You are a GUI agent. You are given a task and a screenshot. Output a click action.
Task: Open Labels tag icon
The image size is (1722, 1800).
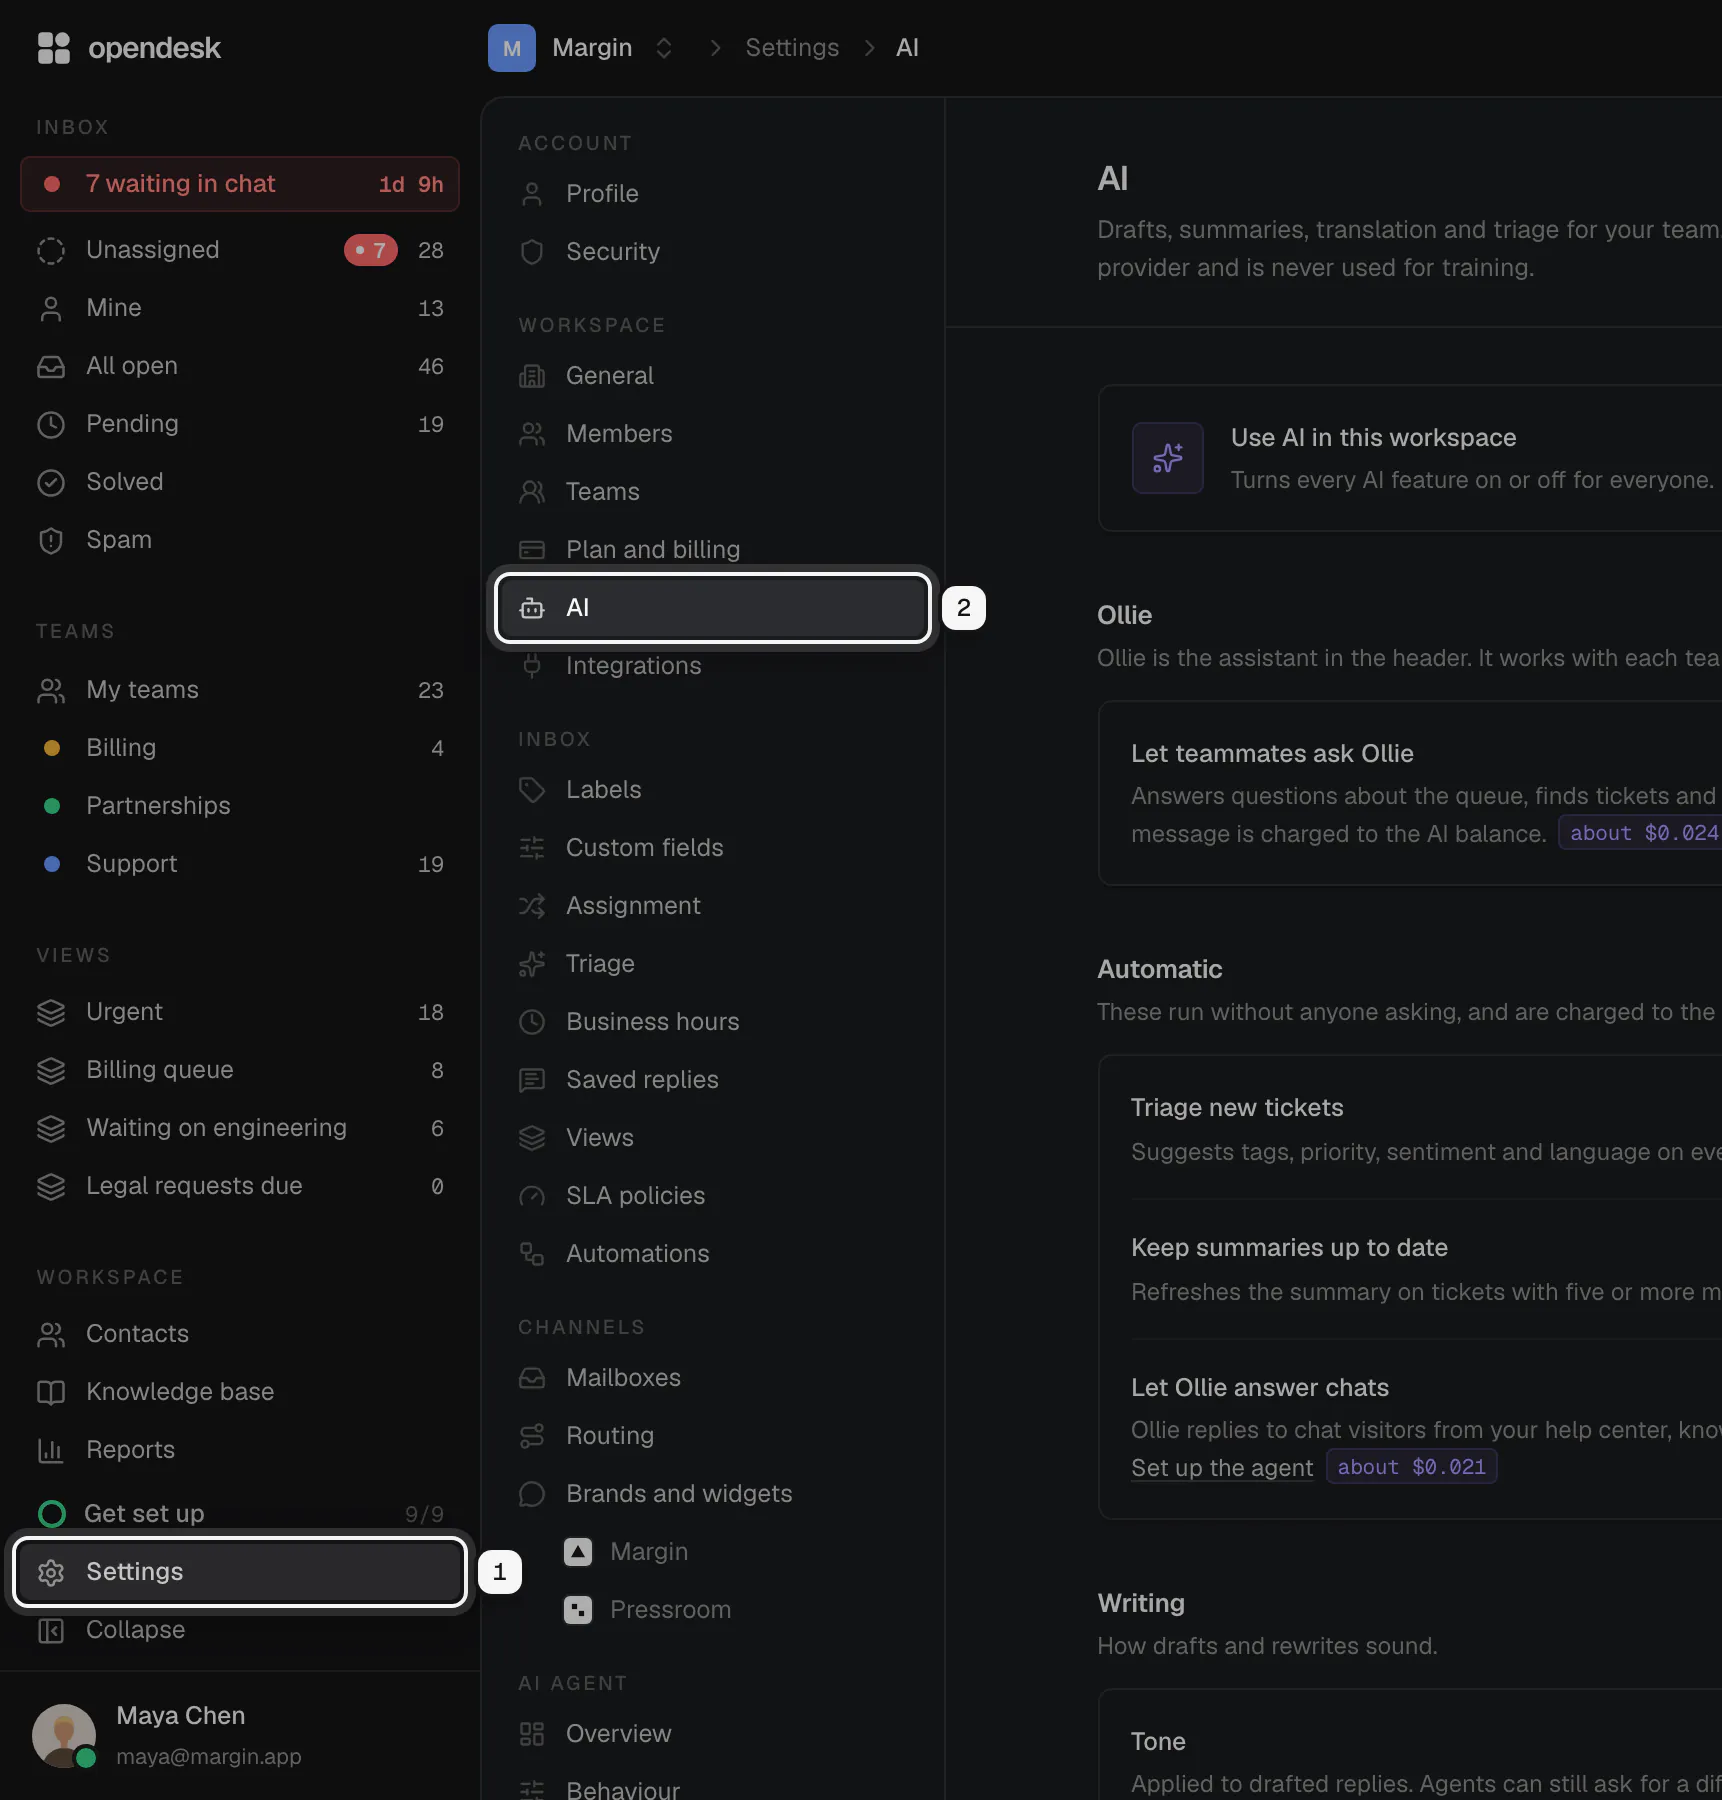pos(532,790)
